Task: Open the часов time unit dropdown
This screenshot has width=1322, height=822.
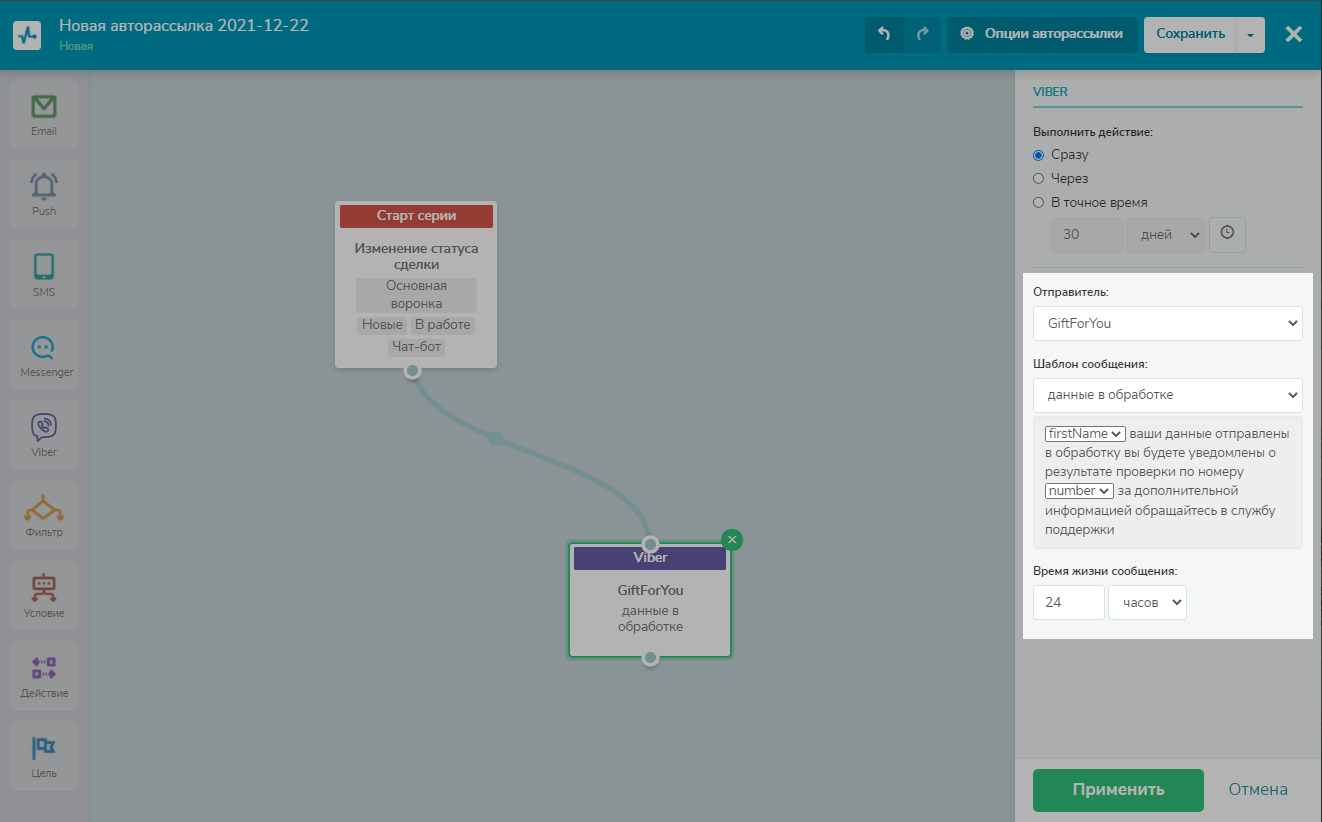Action: [x=1147, y=603]
